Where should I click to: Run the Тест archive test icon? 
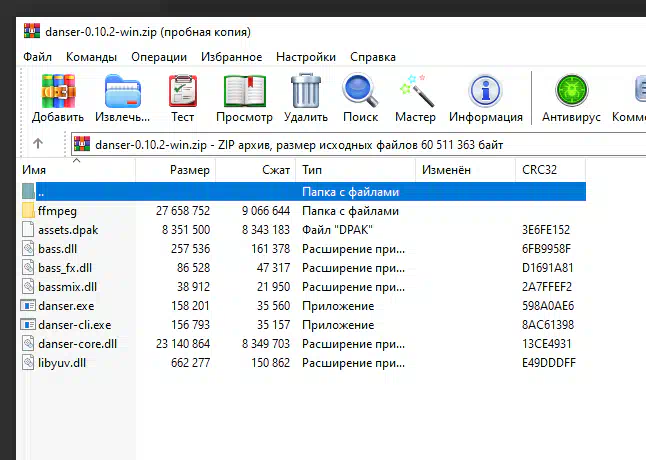pyautogui.click(x=183, y=91)
